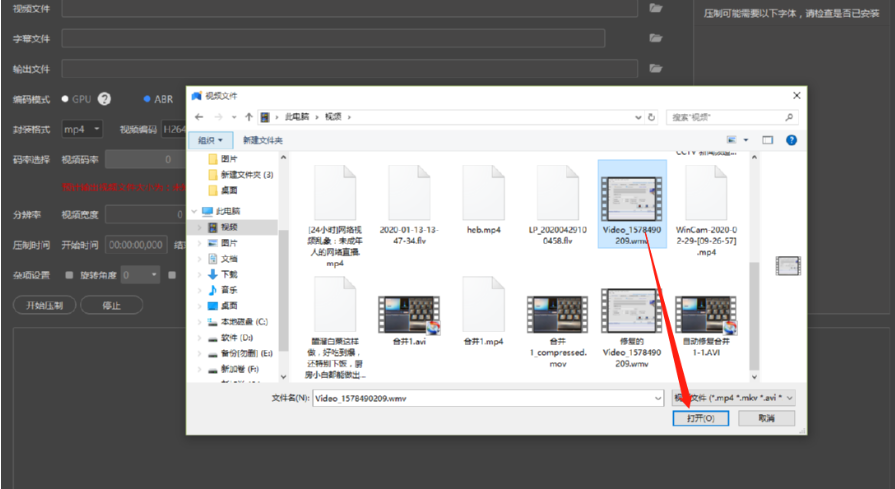The image size is (895, 489).
Task: Open the folder browser for 视频文件 field
Action: pyautogui.click(x=656, y=8)
